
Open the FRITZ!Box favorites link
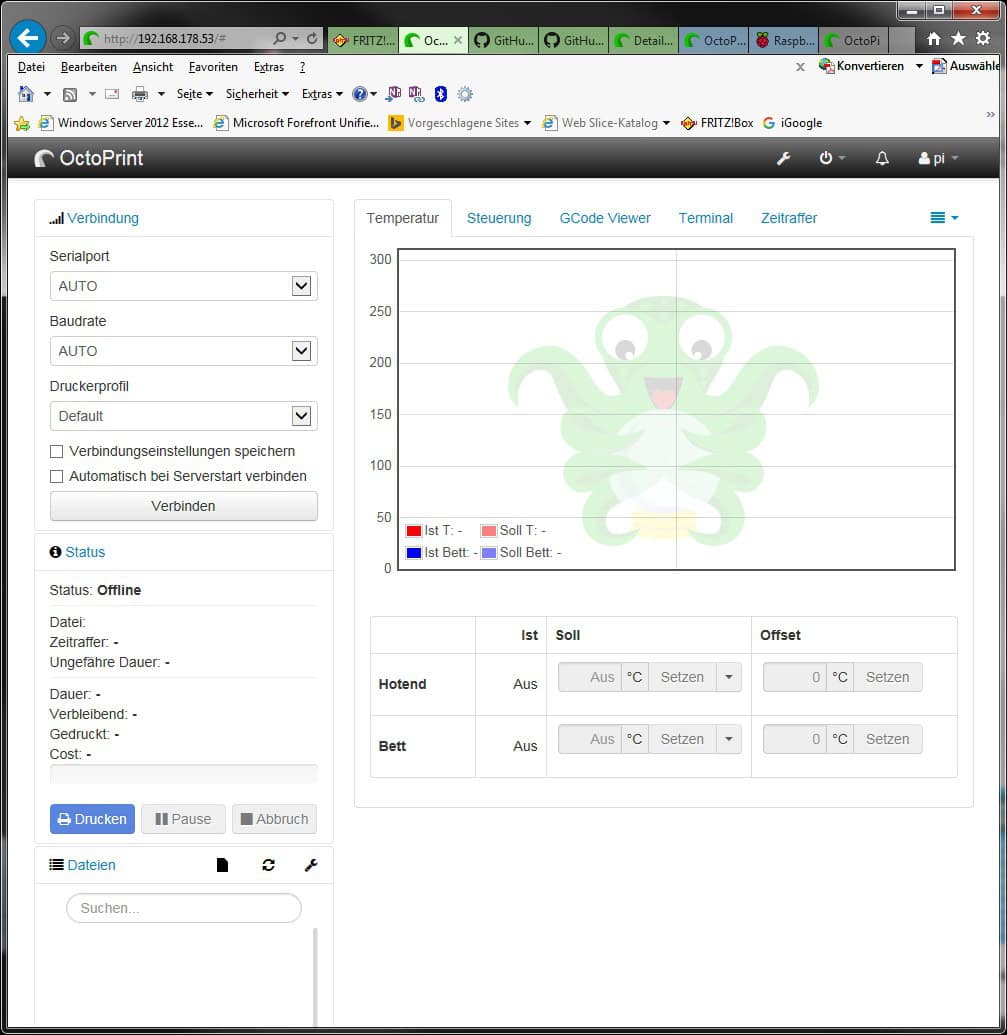(x=717, y=123)
